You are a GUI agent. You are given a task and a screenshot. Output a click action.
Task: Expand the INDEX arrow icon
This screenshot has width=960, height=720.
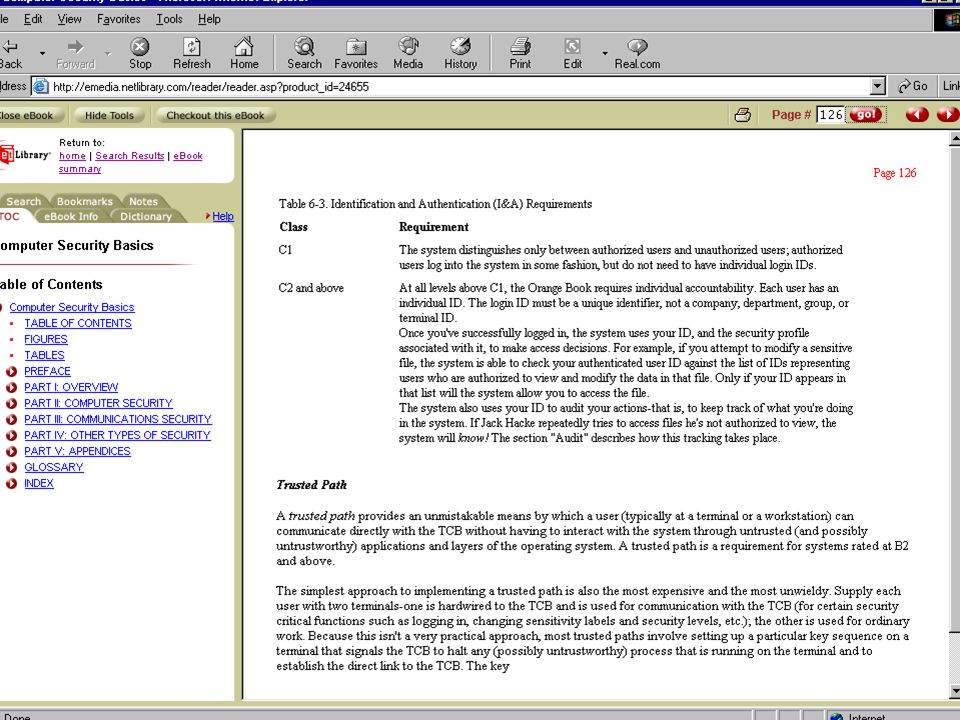point(11,483)
